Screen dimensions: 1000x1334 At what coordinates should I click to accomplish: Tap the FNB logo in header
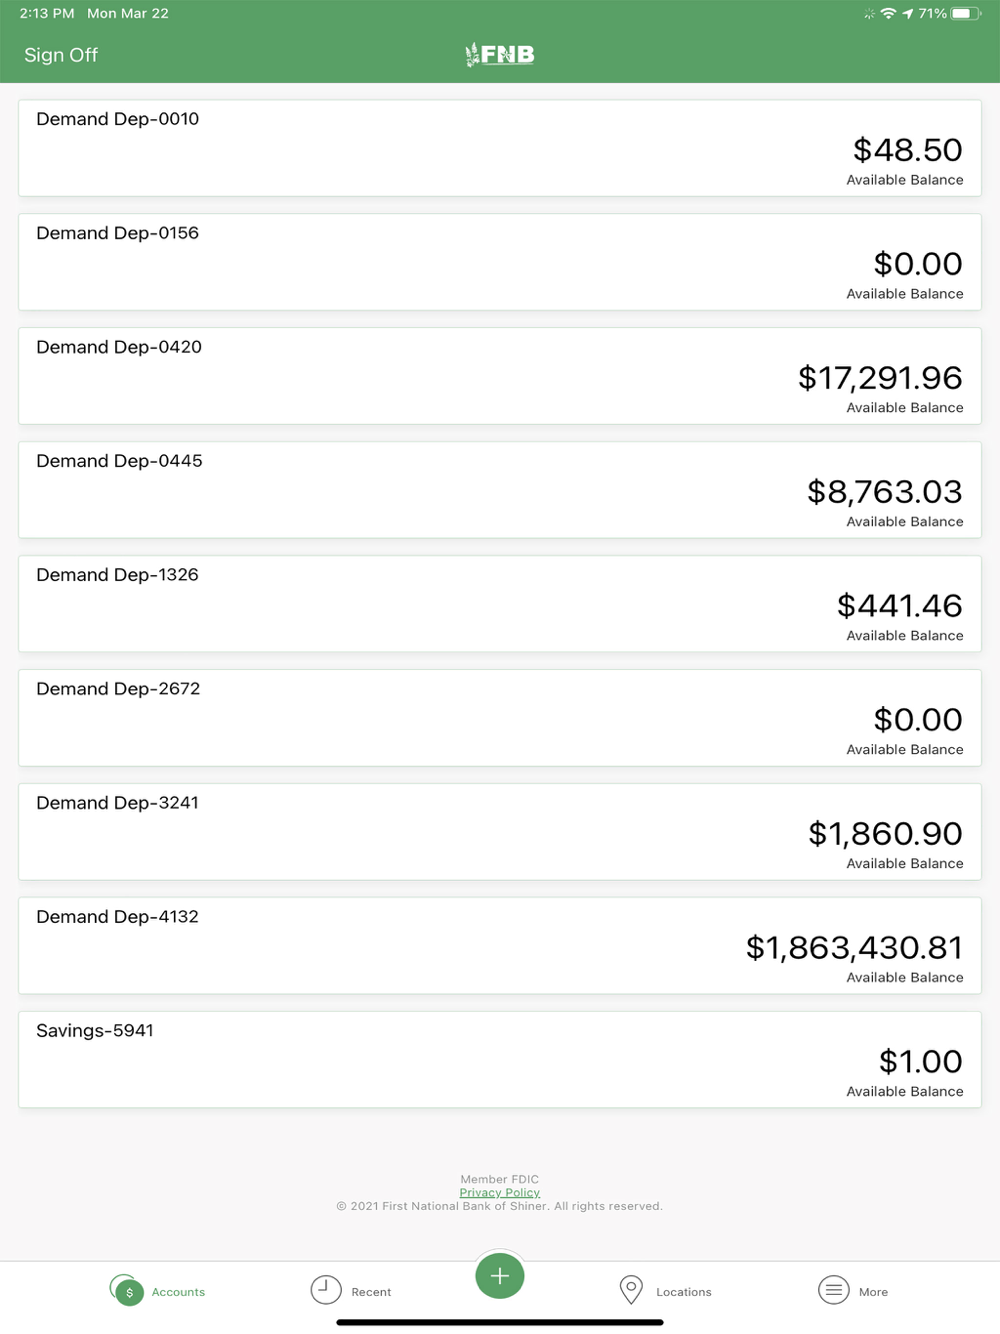click(500, 55)
